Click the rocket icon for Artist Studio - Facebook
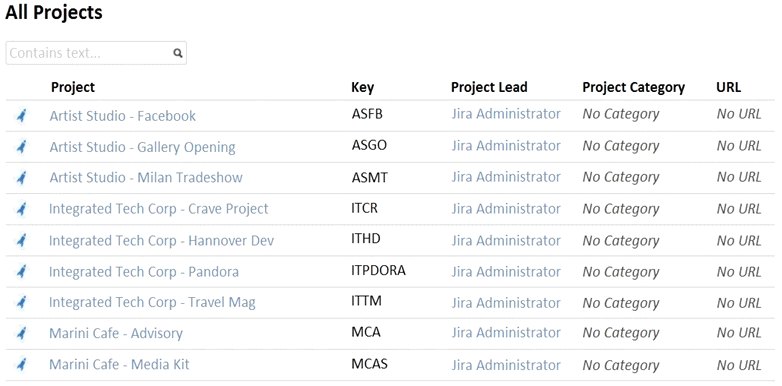The height and width of the screenshot is (386, 782). (21, 116)
